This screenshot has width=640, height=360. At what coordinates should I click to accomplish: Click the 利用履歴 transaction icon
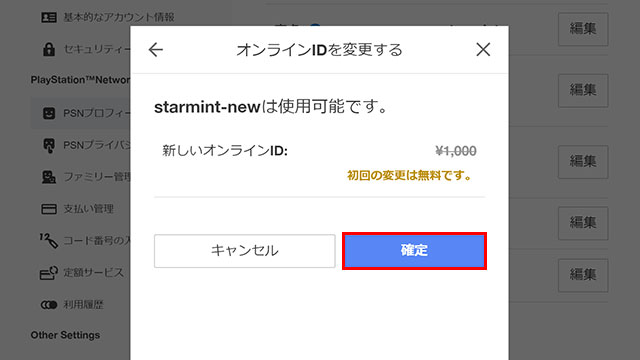pos(49,304)
